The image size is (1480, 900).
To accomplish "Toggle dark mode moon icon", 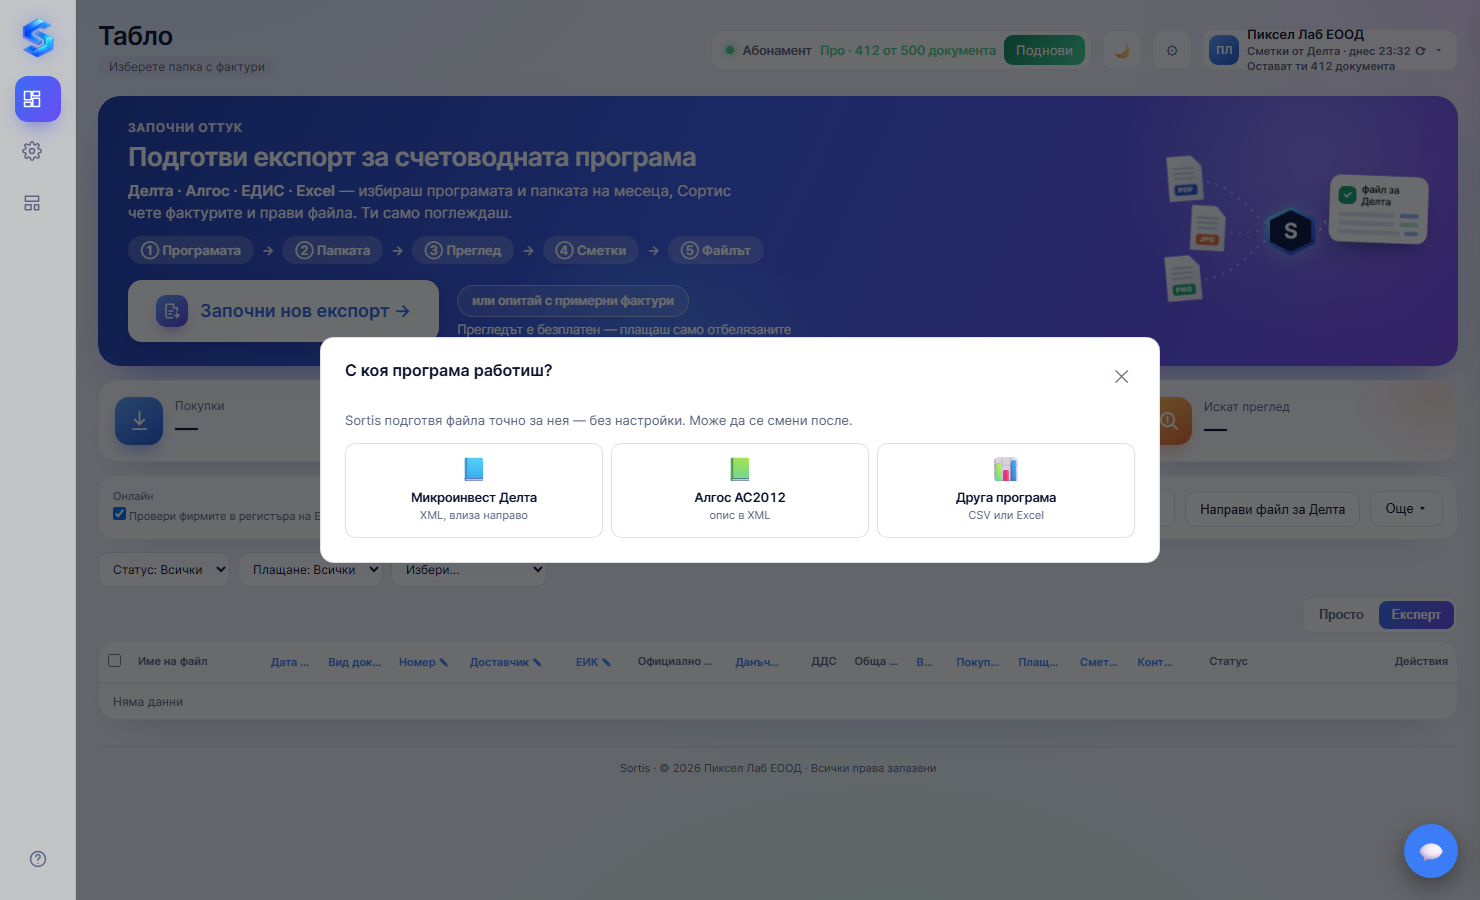I will (1122, 50).
